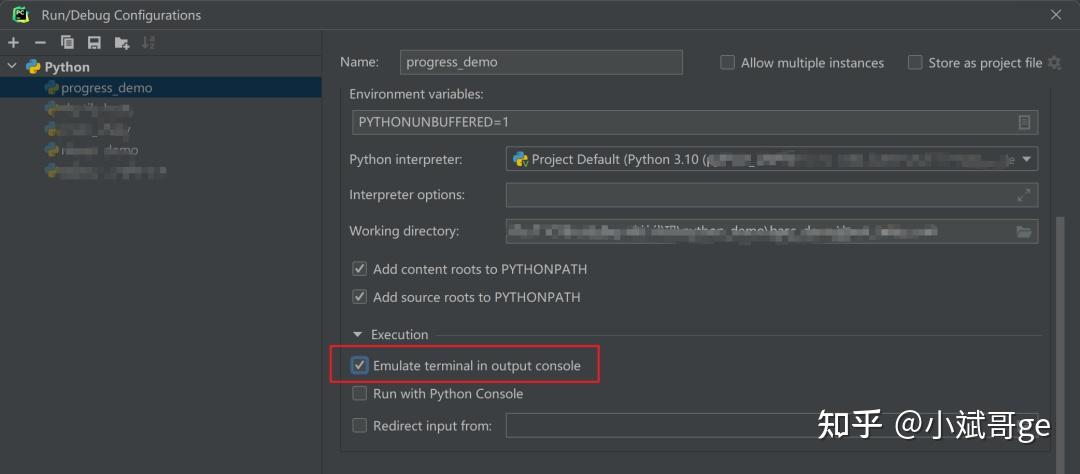Screen dimensions: 1080x474
Task: Check the Allow multiple instances box
Action: tap(728, 62)
